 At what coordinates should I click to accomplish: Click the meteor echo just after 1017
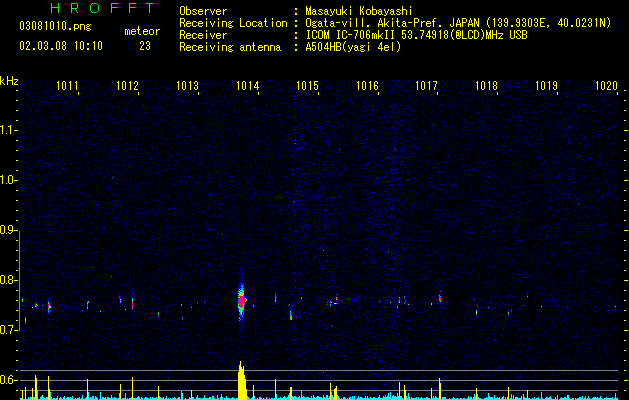[440, 298]
